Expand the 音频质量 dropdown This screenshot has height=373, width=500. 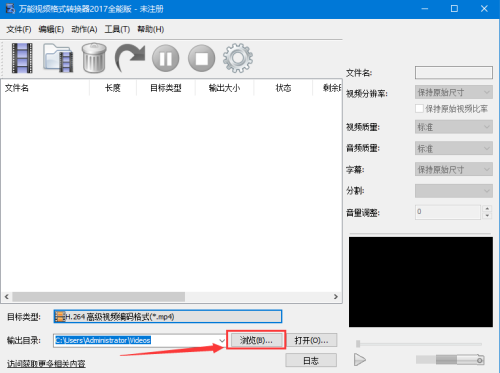pyautogui.click(x=454, y=148)
